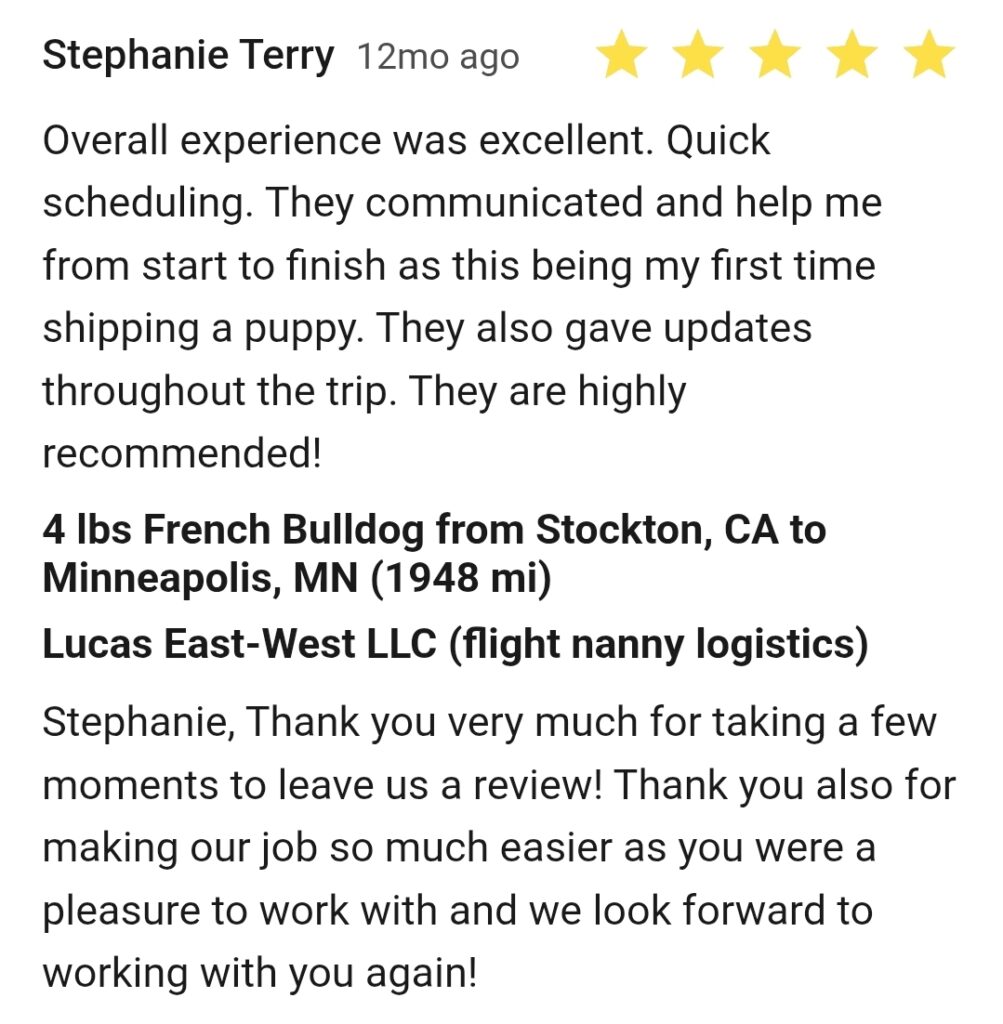This screenshot has height=1024, width=1003.
Task: Click 'moments to leave us a review!' line
Action: point(322,786)
